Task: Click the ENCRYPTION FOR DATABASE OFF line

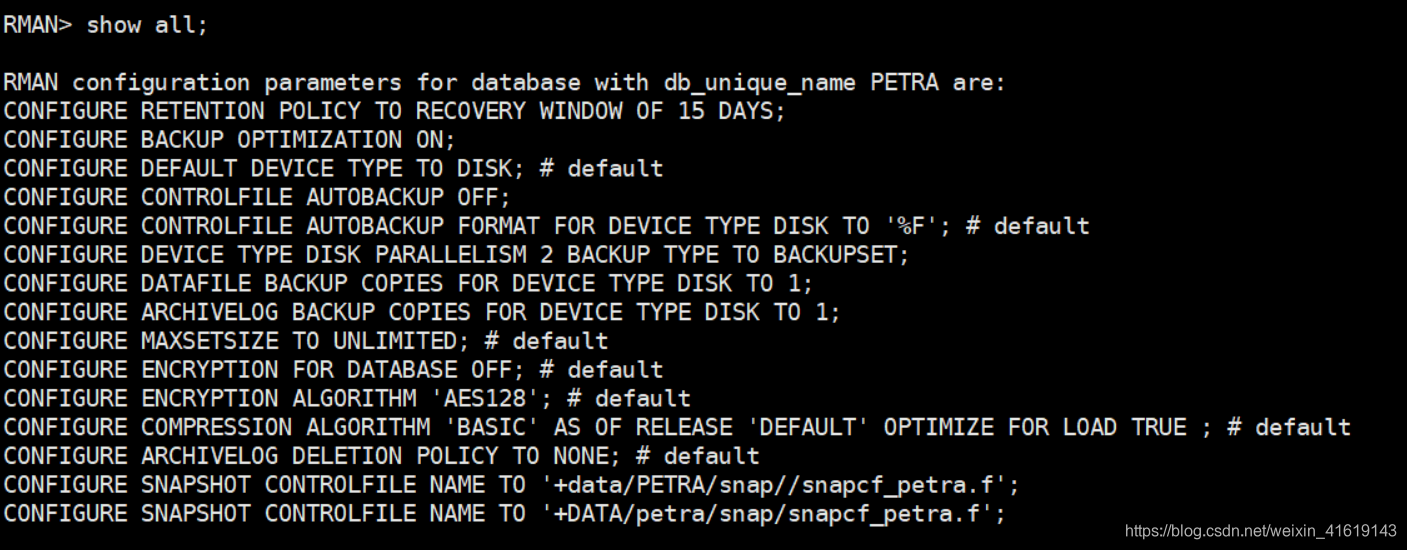Action: pyautogui.click(x=333, y=370)
